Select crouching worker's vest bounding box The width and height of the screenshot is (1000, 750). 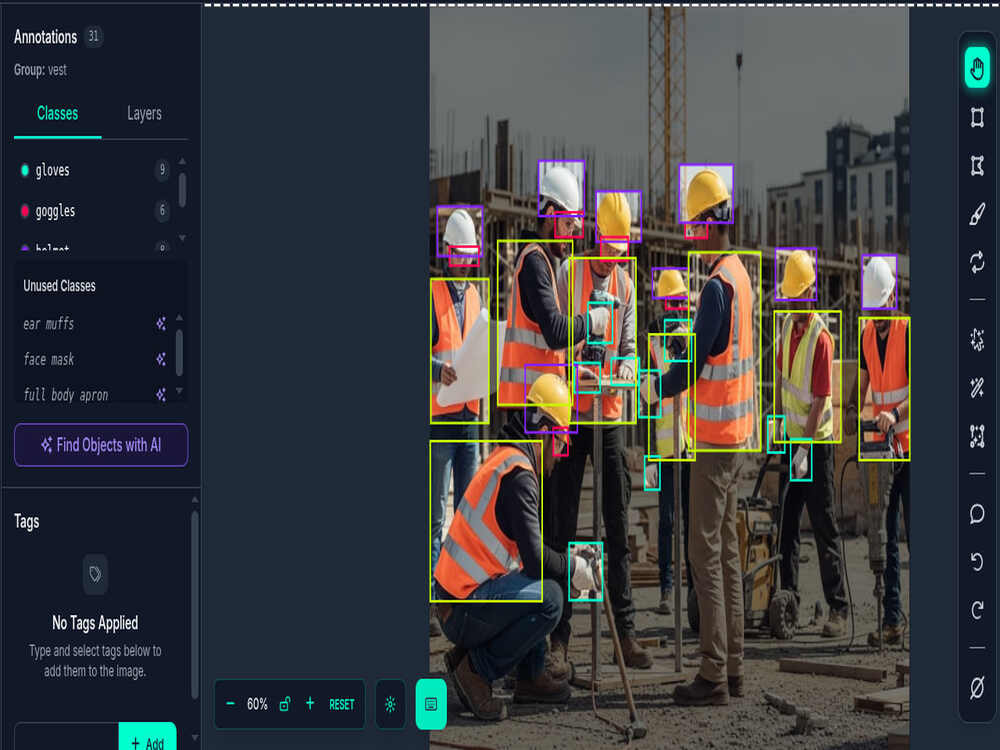point(486,521)
